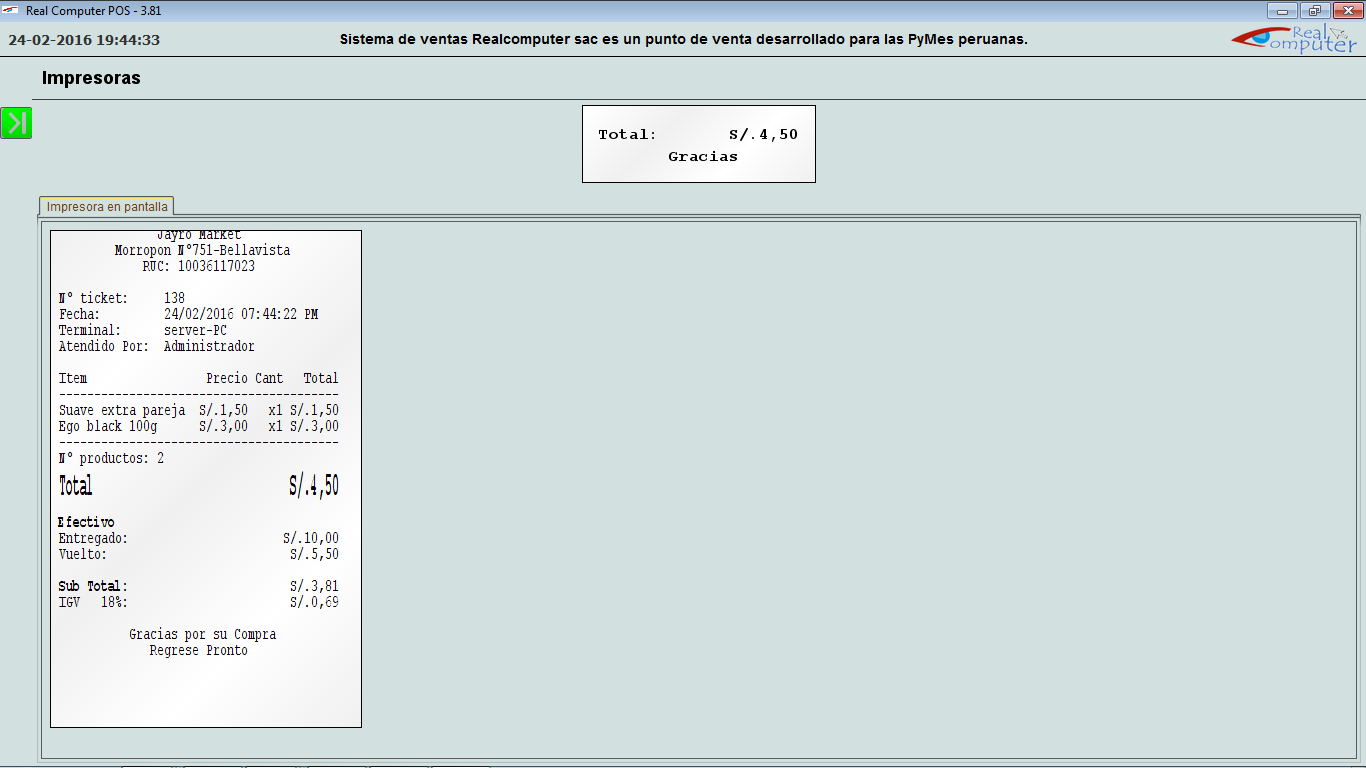
Task: Click the POS application icon in the title bar
Action: [x=11, y=10]
